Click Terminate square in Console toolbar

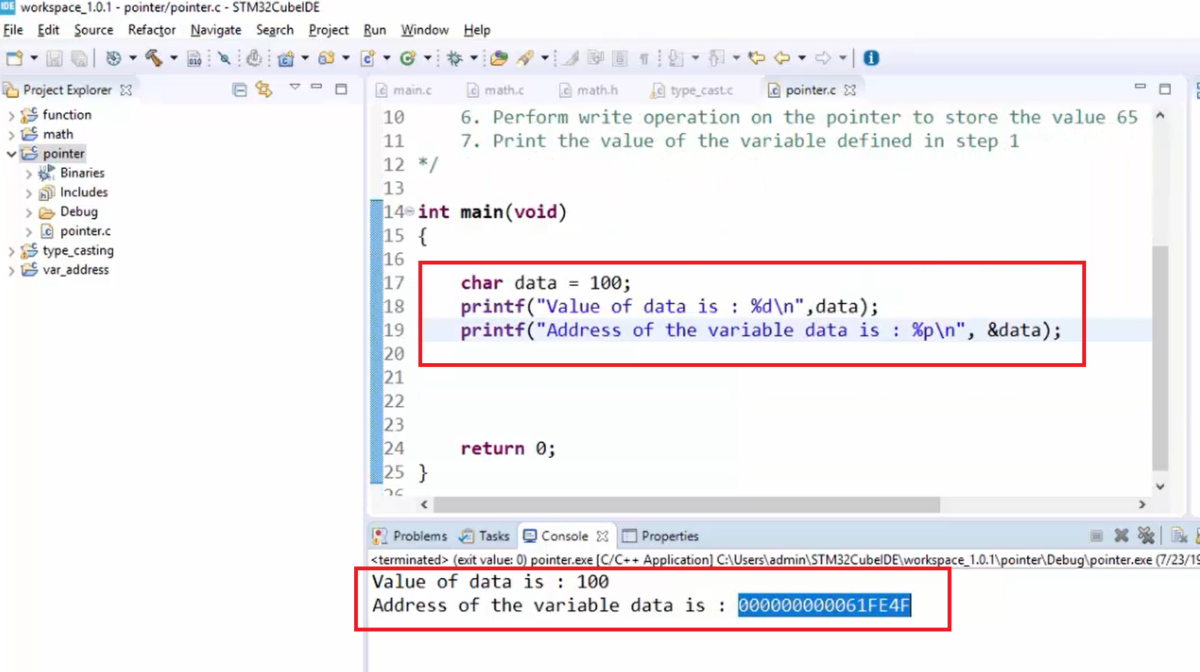click(x=1097, y=536)
